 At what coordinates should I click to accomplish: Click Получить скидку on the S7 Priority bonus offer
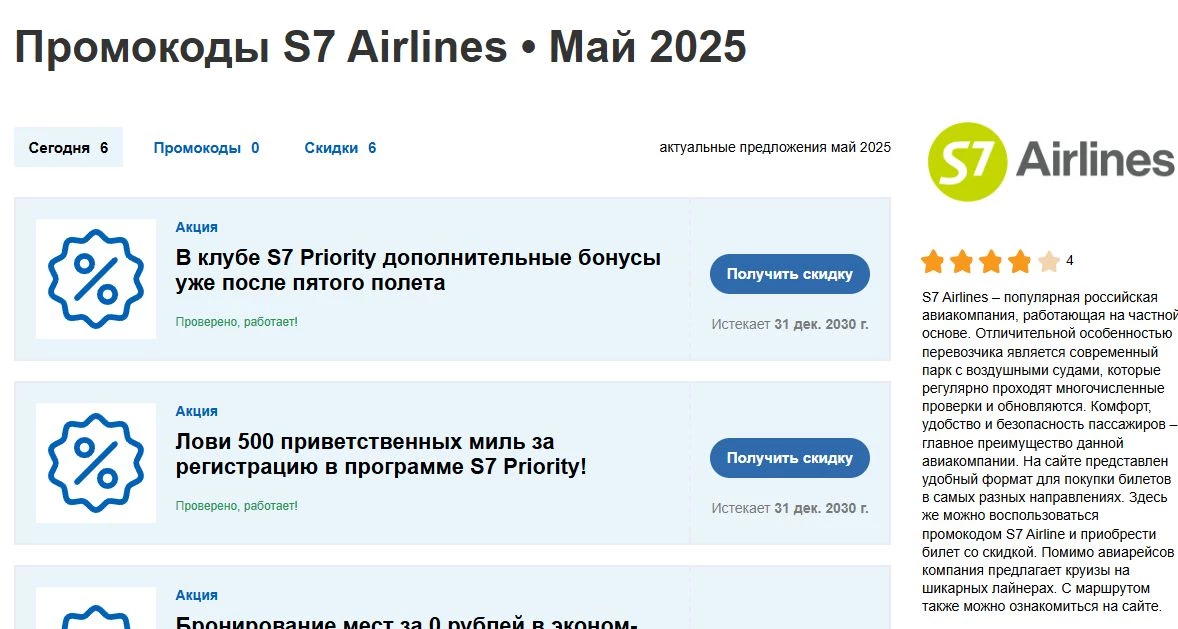789,273
